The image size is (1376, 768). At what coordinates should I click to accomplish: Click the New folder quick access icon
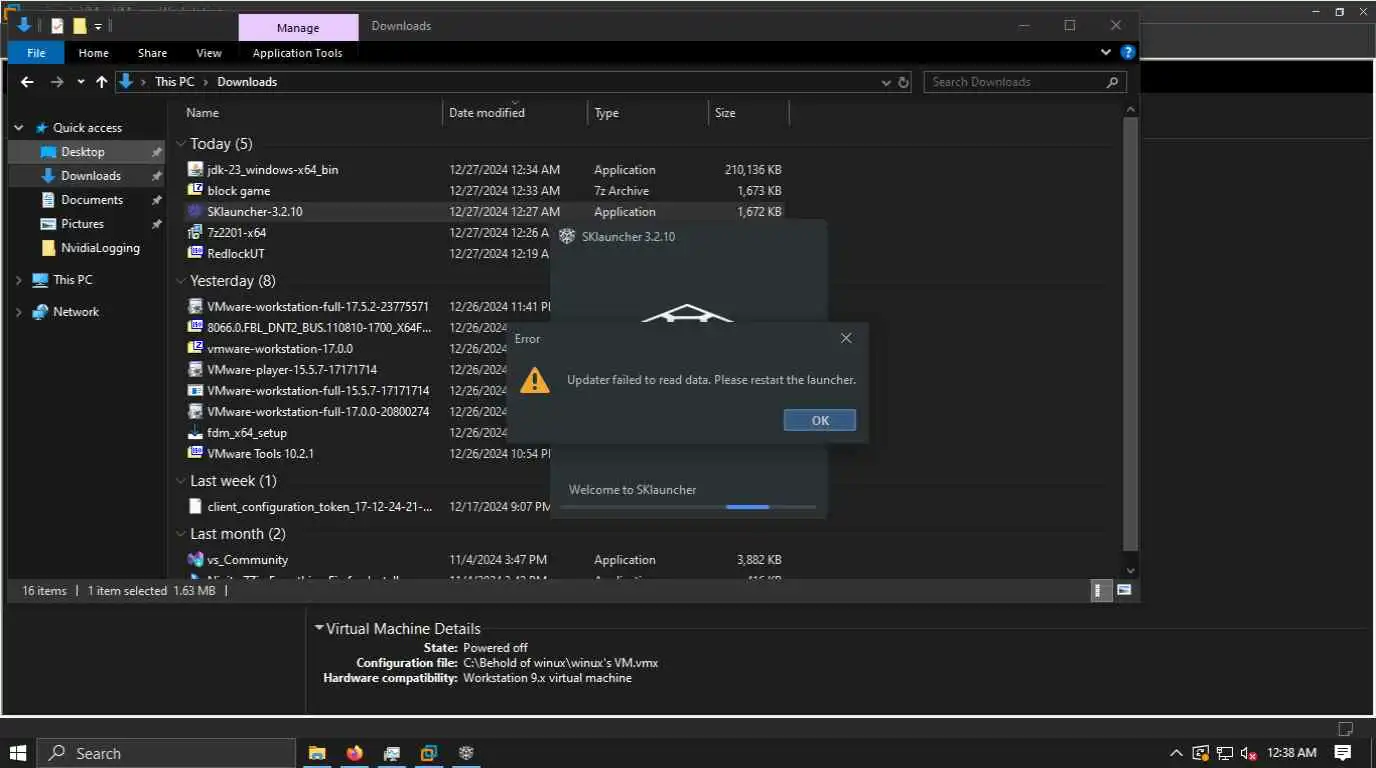pos(80,26)
